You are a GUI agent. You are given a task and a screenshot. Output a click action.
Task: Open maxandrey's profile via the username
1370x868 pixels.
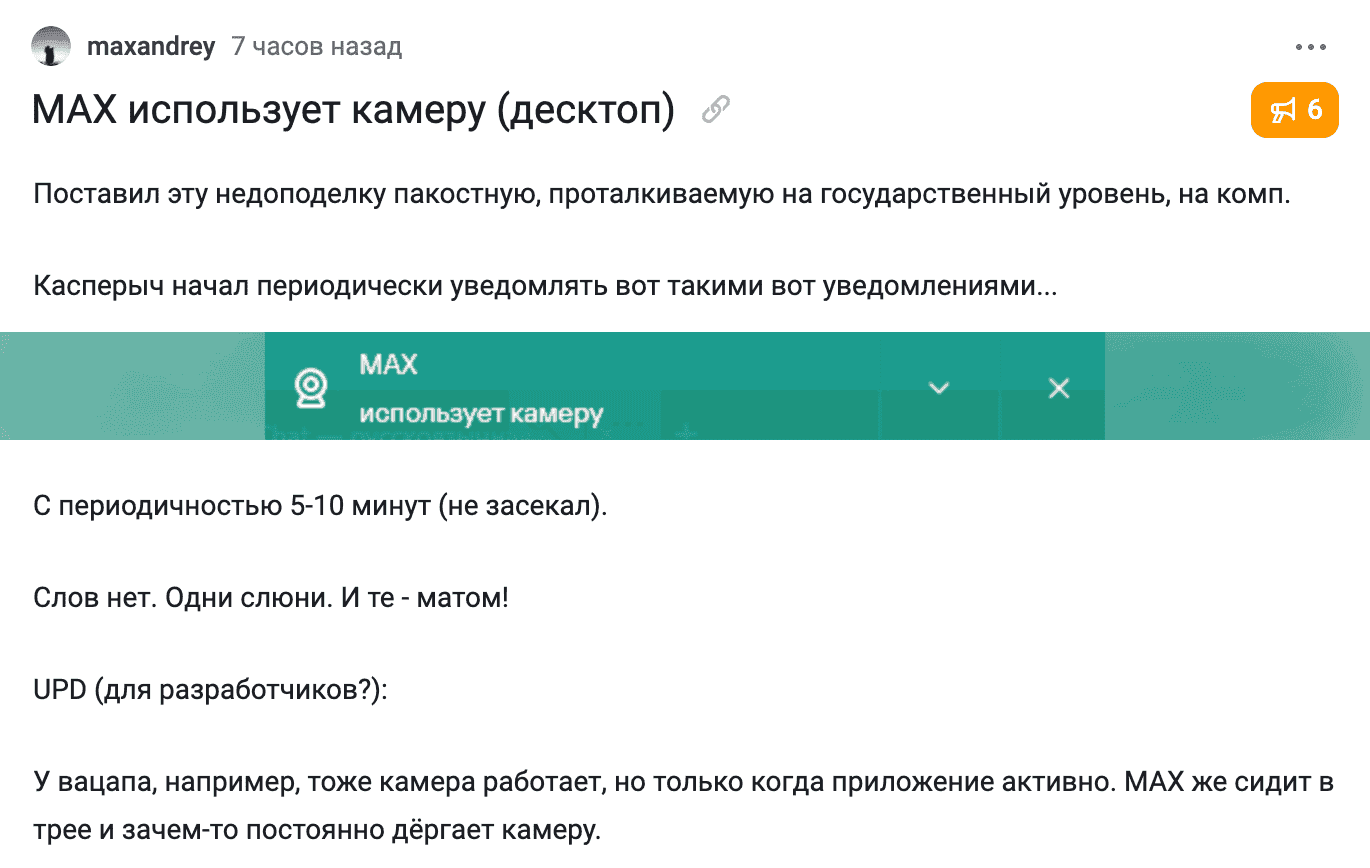coord(151,46)
